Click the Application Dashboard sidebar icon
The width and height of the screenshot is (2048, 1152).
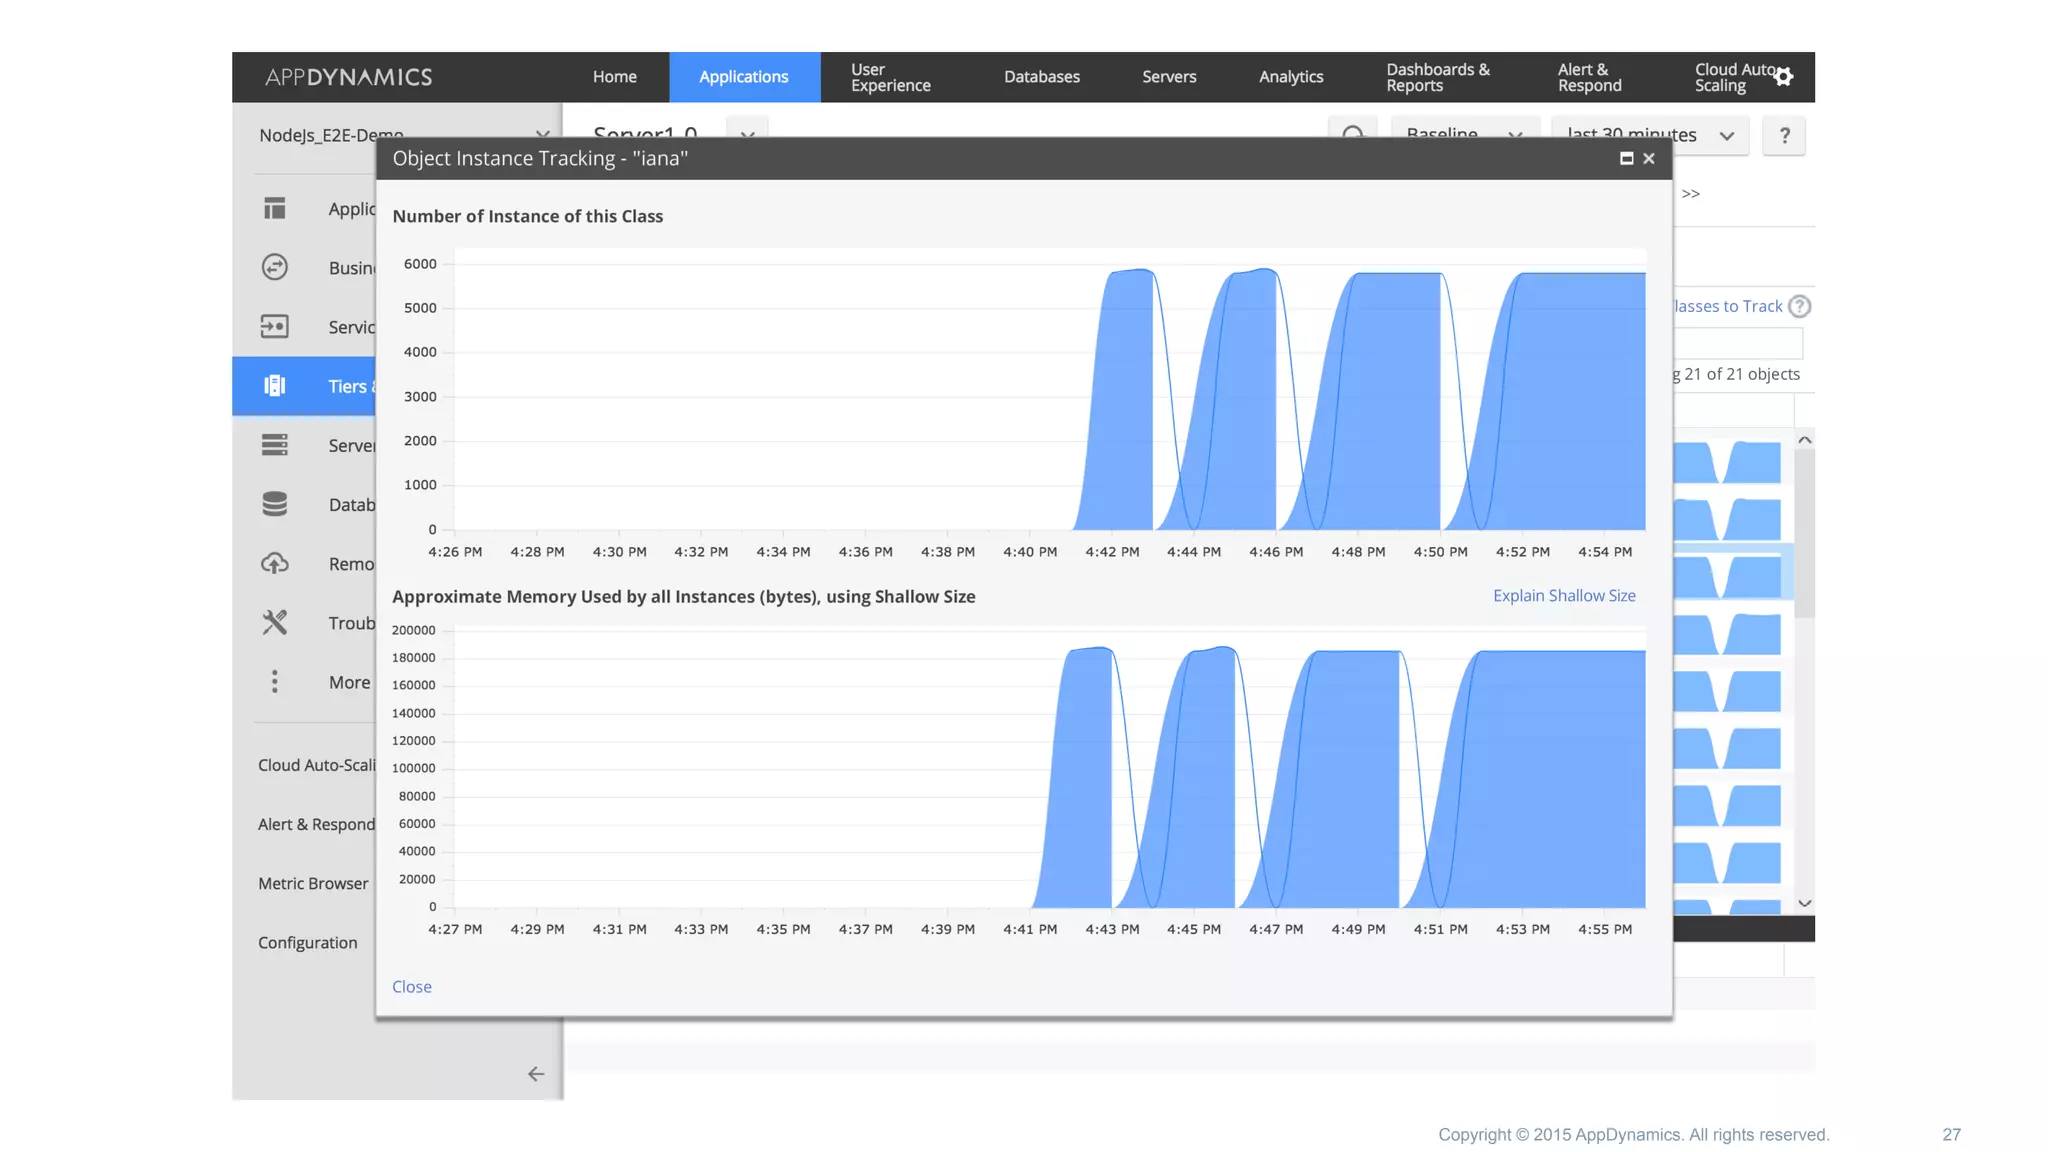pyautogui.click(x=274, y=208)
